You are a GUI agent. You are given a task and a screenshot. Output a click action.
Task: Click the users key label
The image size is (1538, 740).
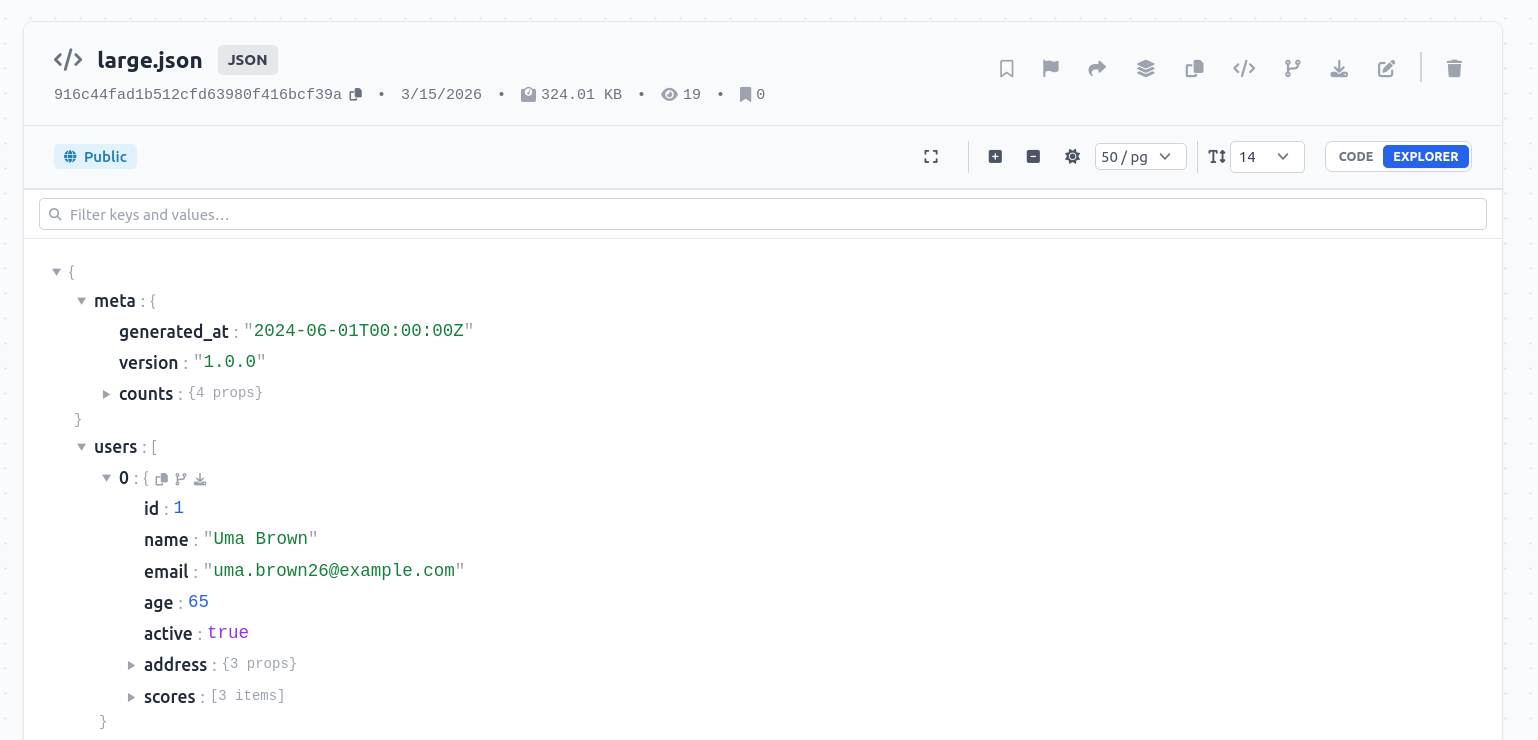click(x=115, y=447)
